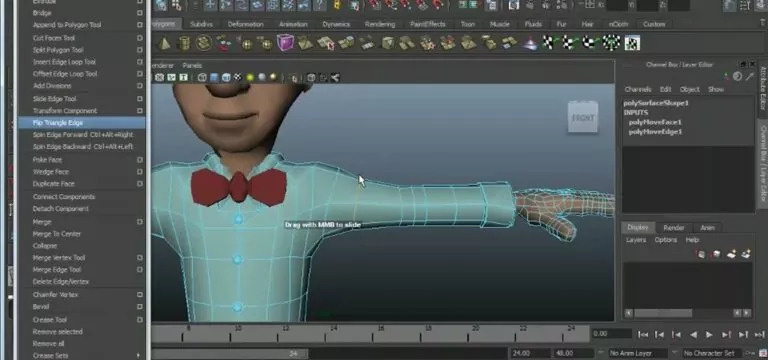Switch to the Deformation shelf tab
The width and height of the screenshot is (768, 360).
coord(245,24)
